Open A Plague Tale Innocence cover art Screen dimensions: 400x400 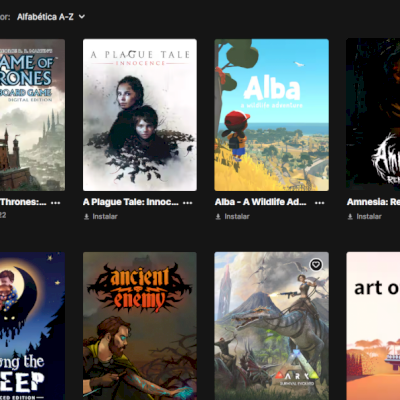[x=140, y=115]
